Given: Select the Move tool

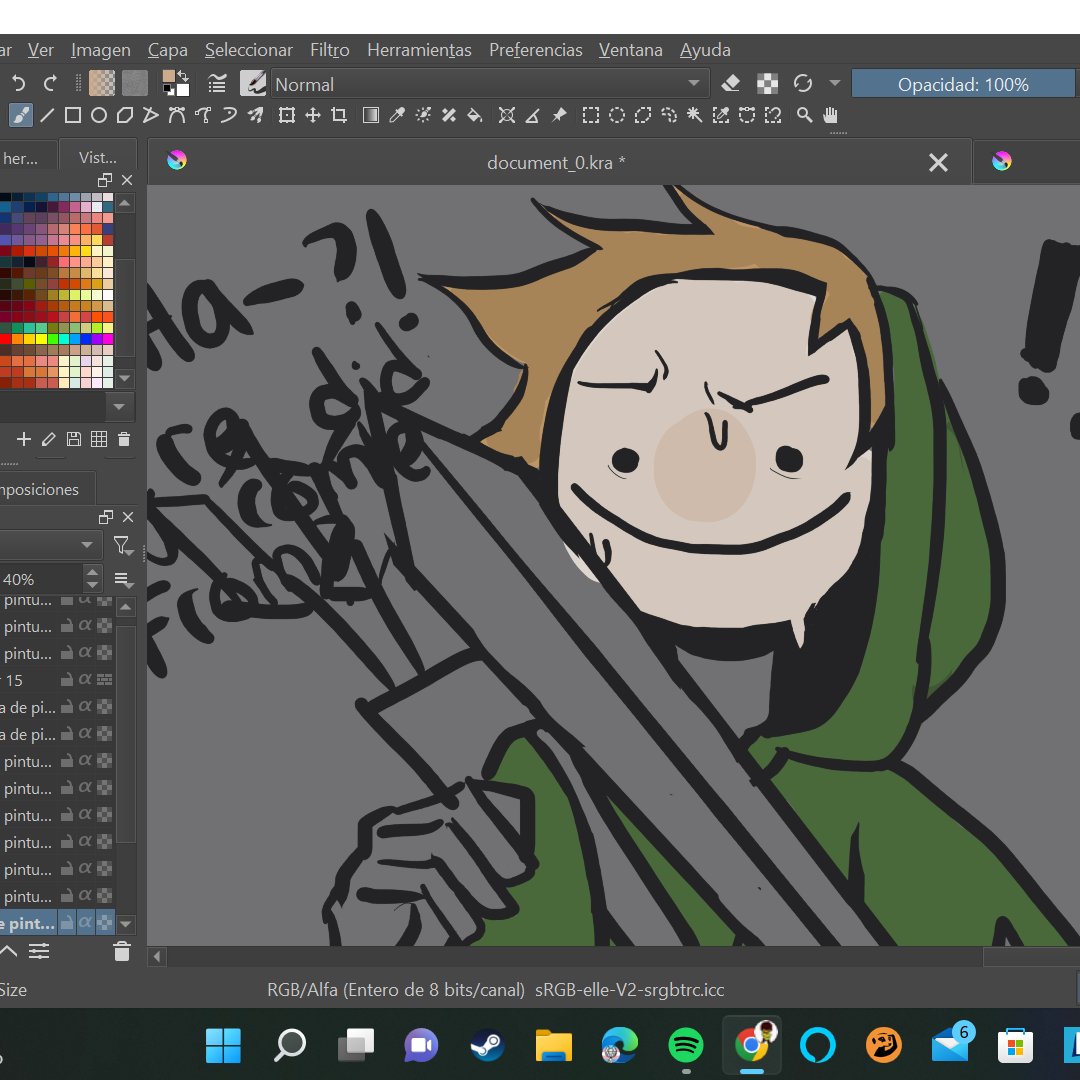Looking at the screenshot, I should 313,115.
